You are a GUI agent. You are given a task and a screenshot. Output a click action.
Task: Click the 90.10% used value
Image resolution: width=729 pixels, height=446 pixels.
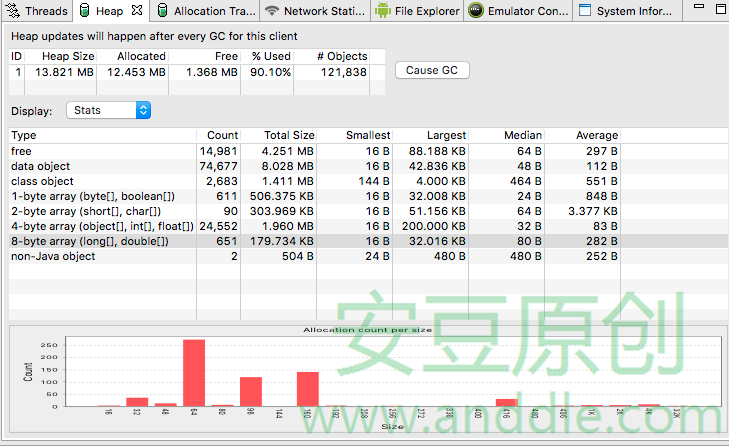click(x=271, y=72)
